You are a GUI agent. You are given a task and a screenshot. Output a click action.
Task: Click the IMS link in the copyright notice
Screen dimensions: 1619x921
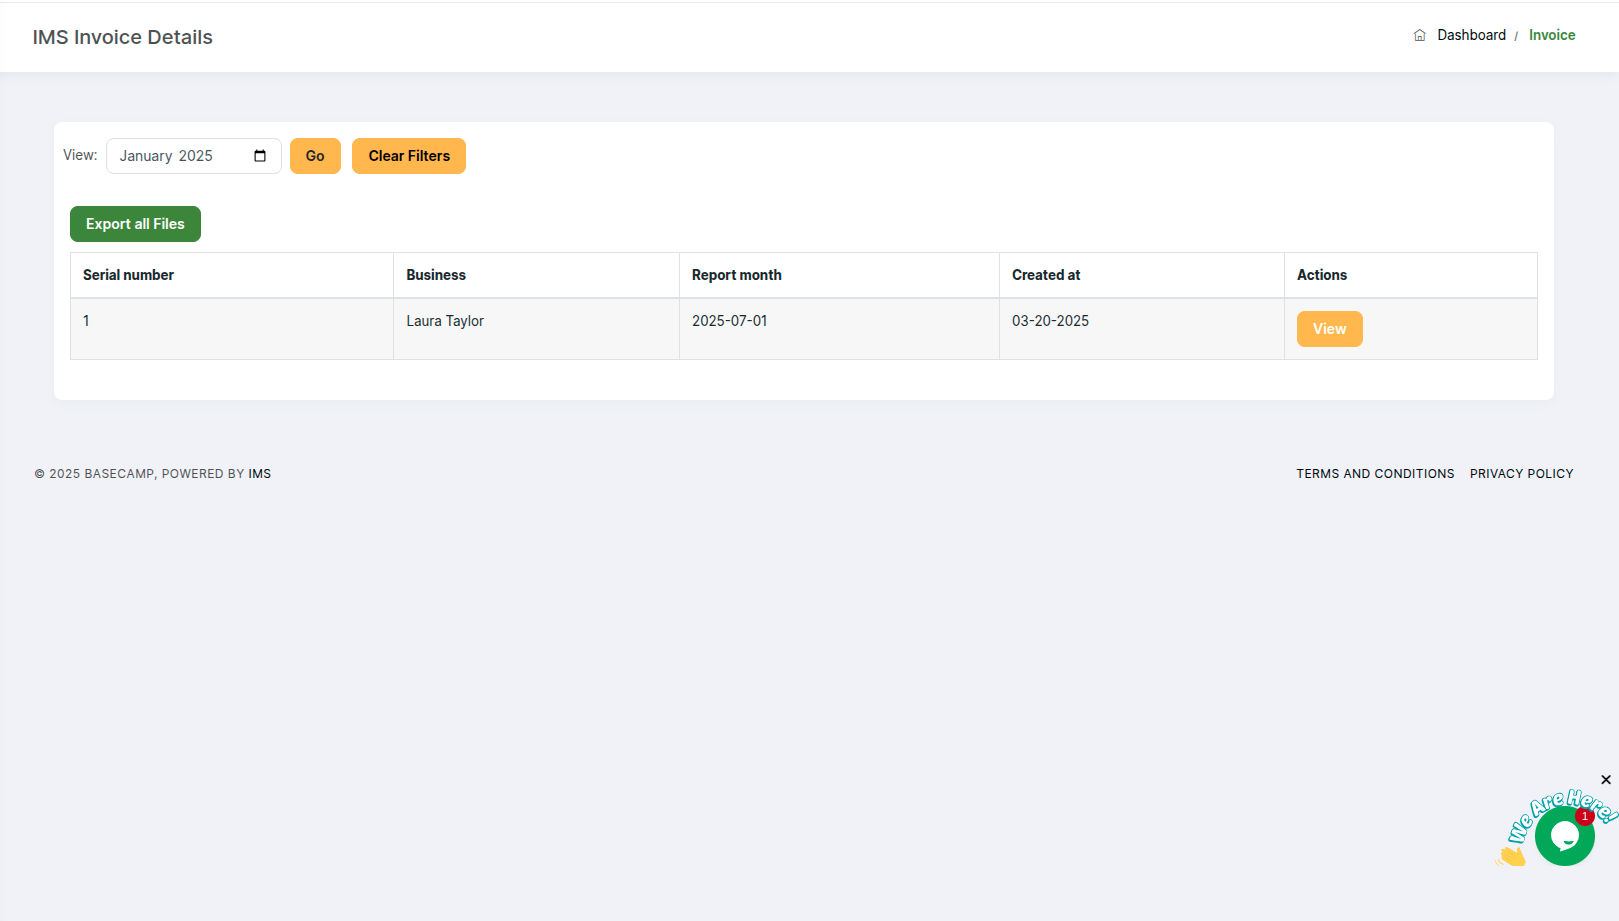260,473
